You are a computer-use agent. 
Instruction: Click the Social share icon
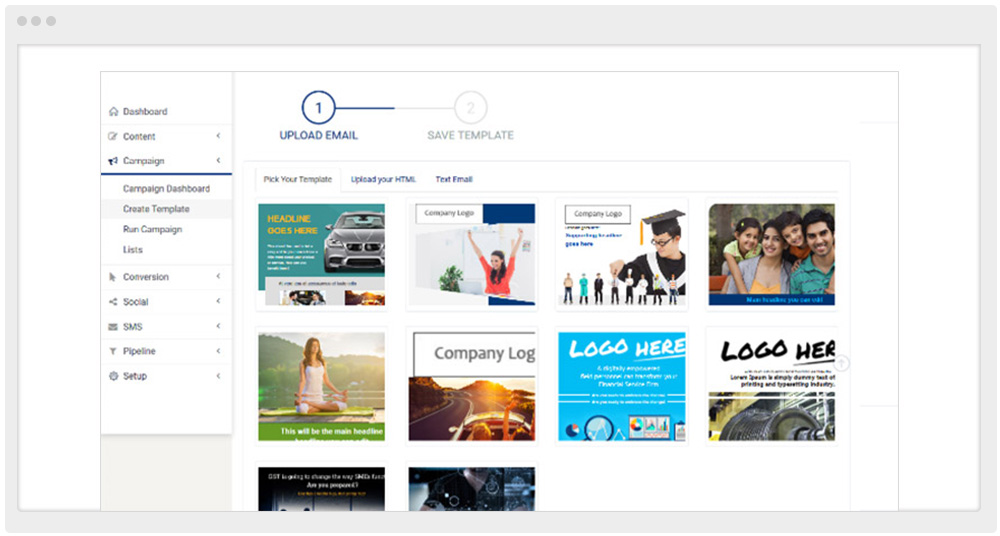[113, 302]
